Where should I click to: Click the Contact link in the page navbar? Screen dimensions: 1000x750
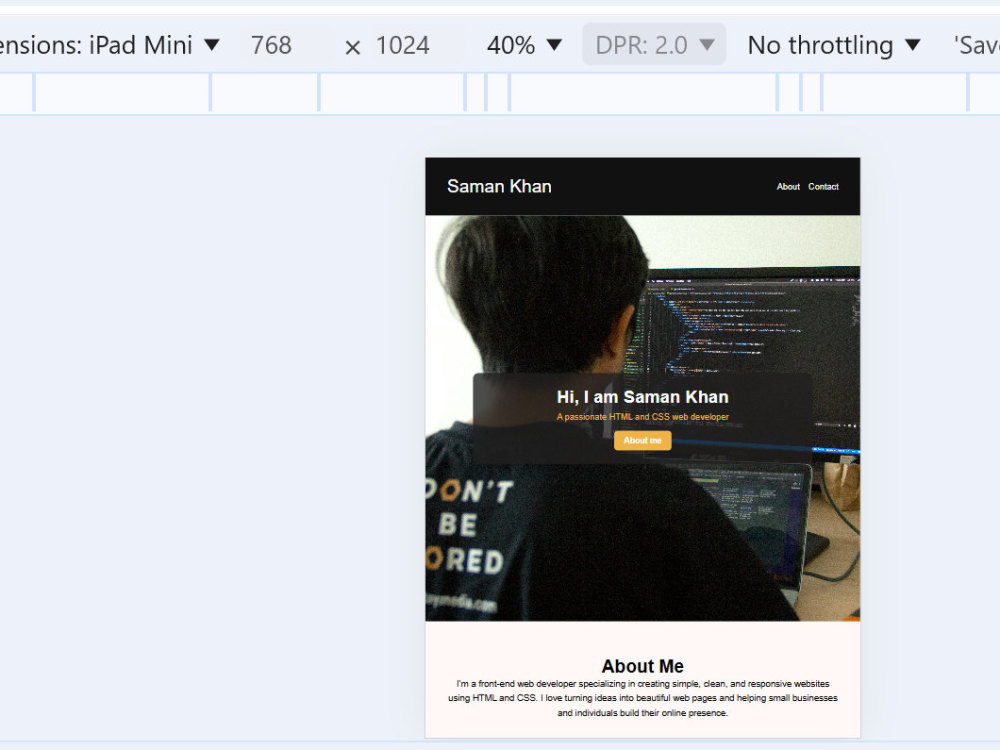(x=823, y=186)
